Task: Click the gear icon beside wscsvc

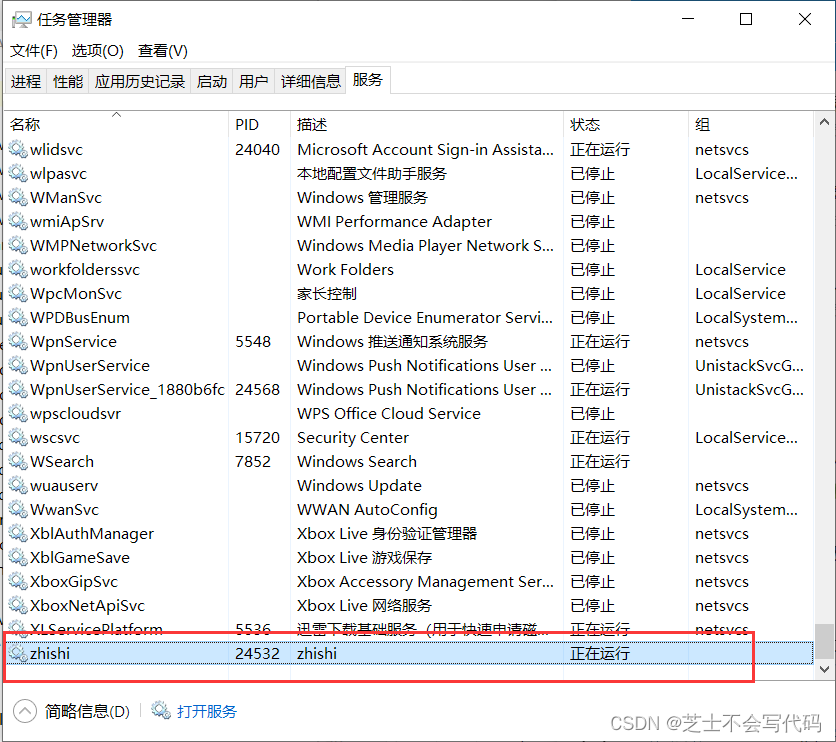Action: (x=18, y=437)
